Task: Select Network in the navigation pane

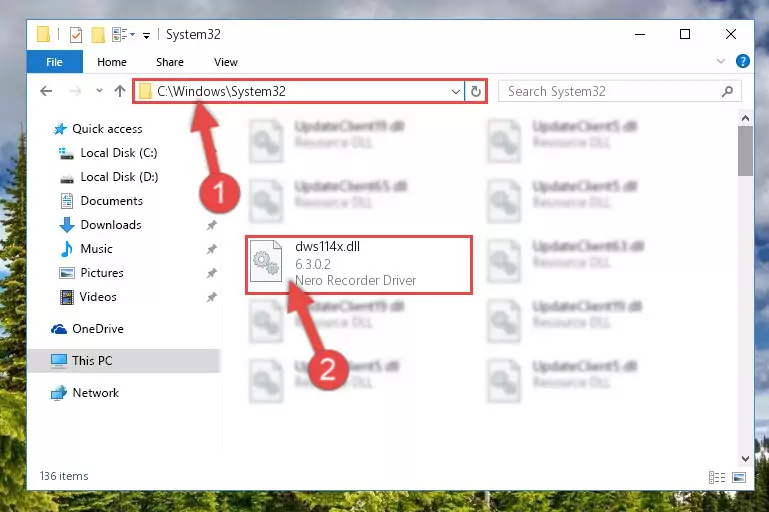Action: click(x=95, y=393)
